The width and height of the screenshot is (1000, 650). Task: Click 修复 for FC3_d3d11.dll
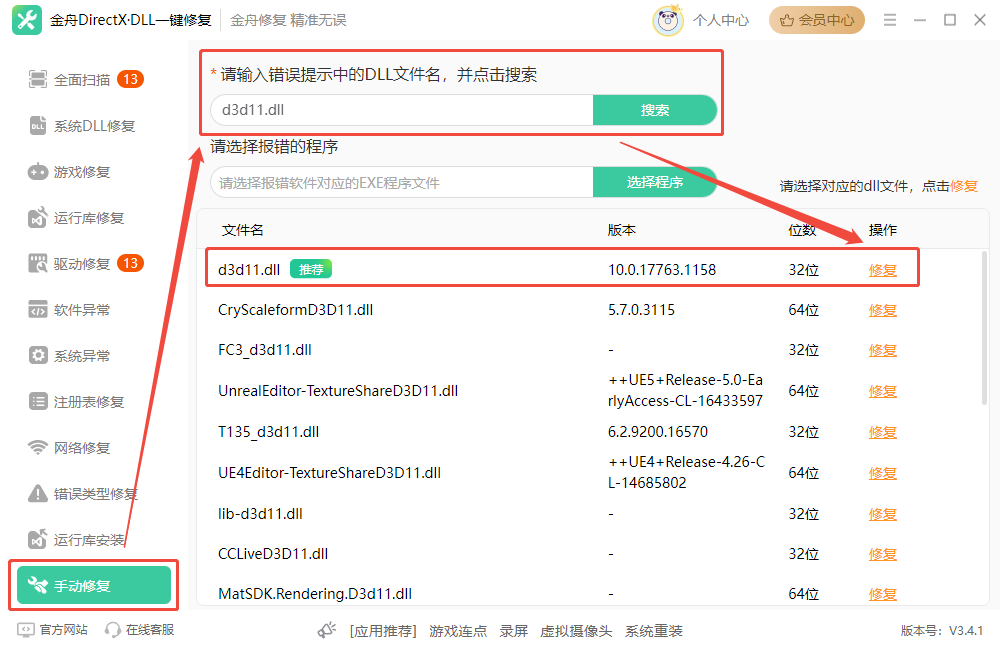[x=883, y=350]
